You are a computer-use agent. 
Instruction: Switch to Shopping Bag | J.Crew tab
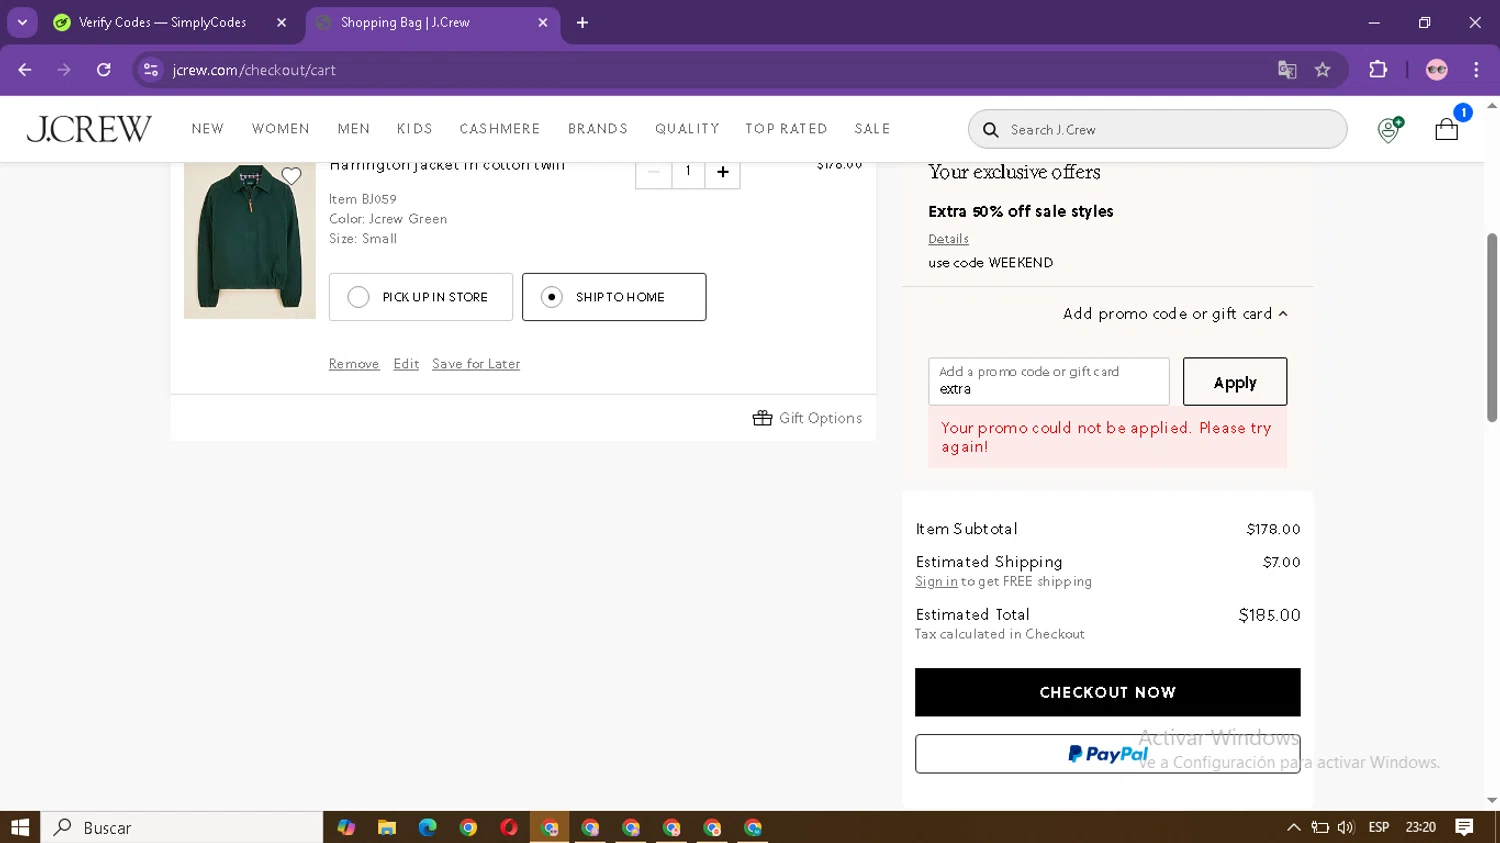405,22
